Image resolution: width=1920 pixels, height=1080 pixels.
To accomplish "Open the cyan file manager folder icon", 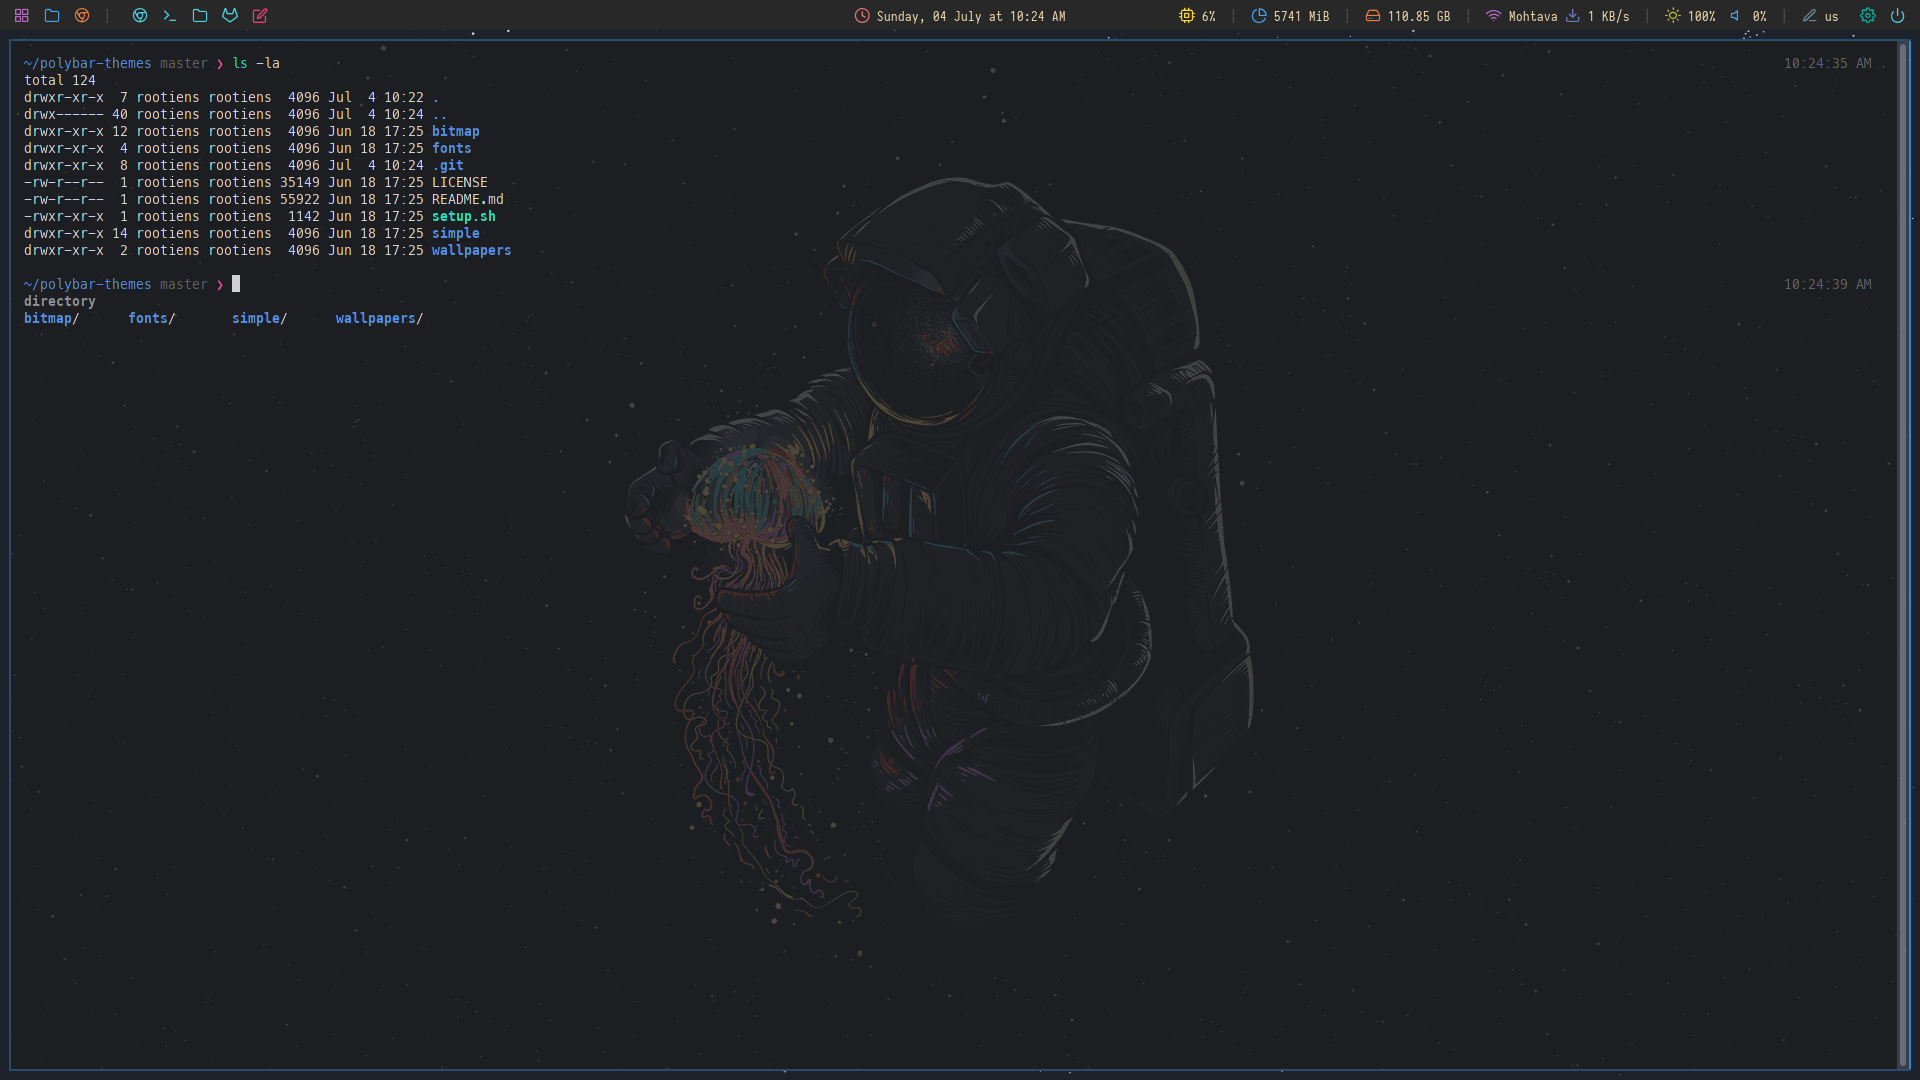I will [x=200, y=16].
